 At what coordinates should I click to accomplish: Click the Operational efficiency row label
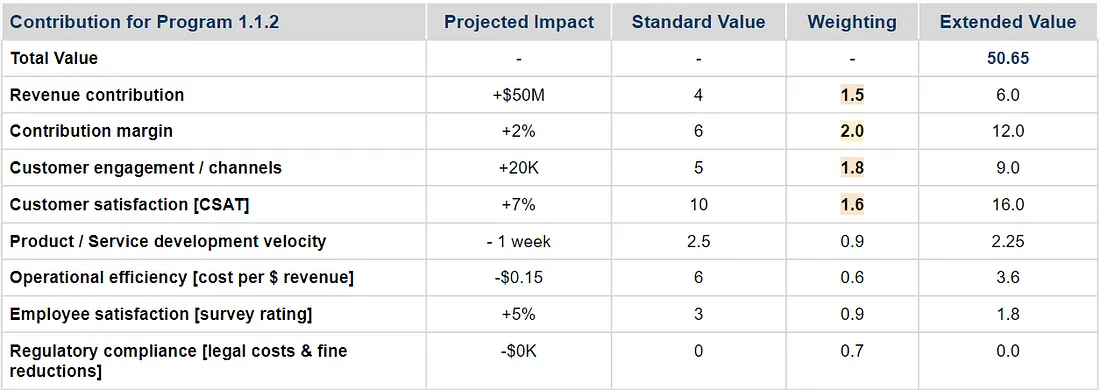pos(182,278)
